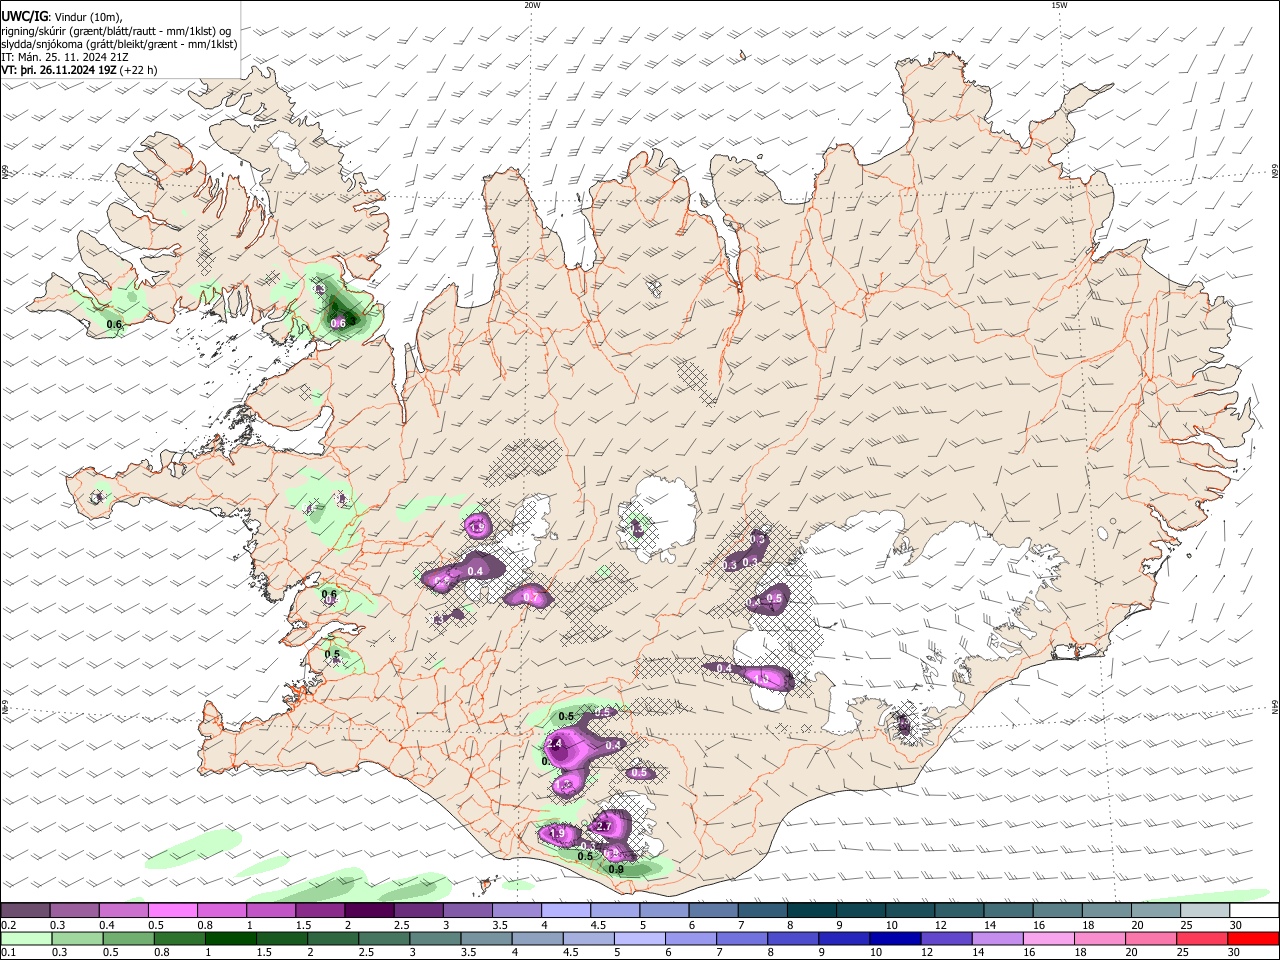Screen dimensions: 1280x960
Task: Select the '0.9' precipitation value on the south coast
Action: [616, 870]
